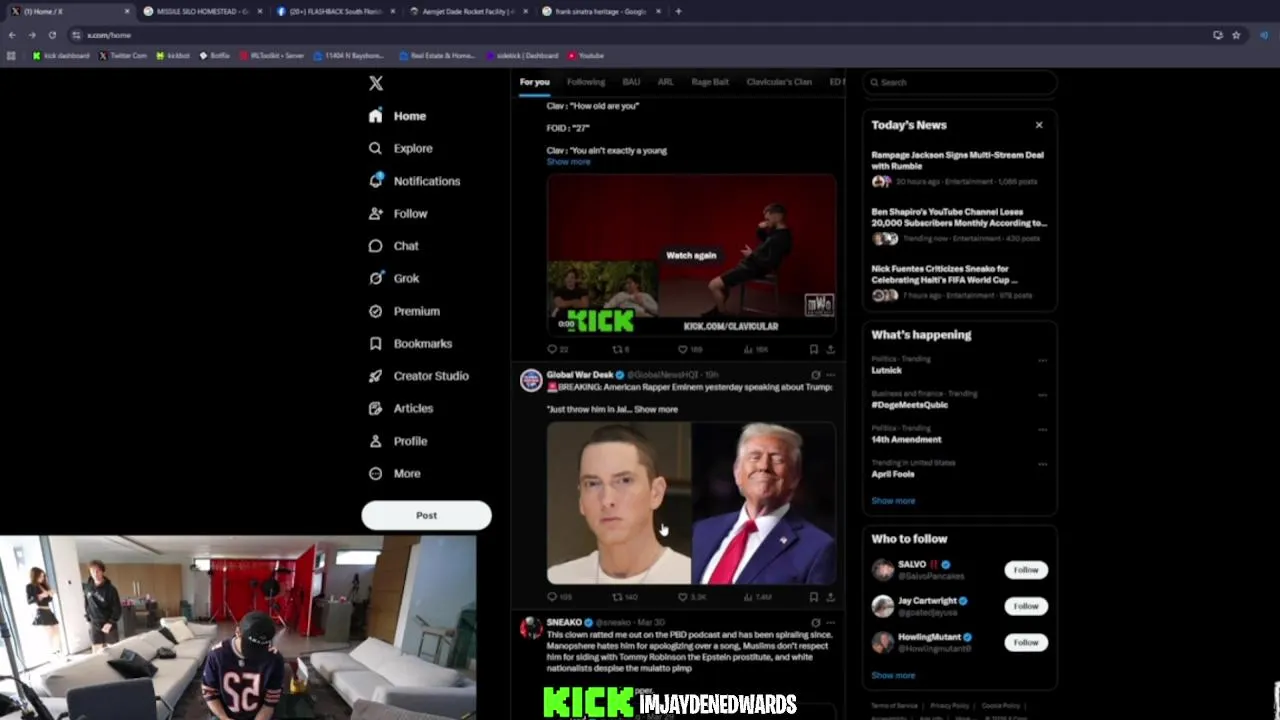Open Articles in the sidebar
The height and width of the screenshot is (720, 1280).
[401, 408]
